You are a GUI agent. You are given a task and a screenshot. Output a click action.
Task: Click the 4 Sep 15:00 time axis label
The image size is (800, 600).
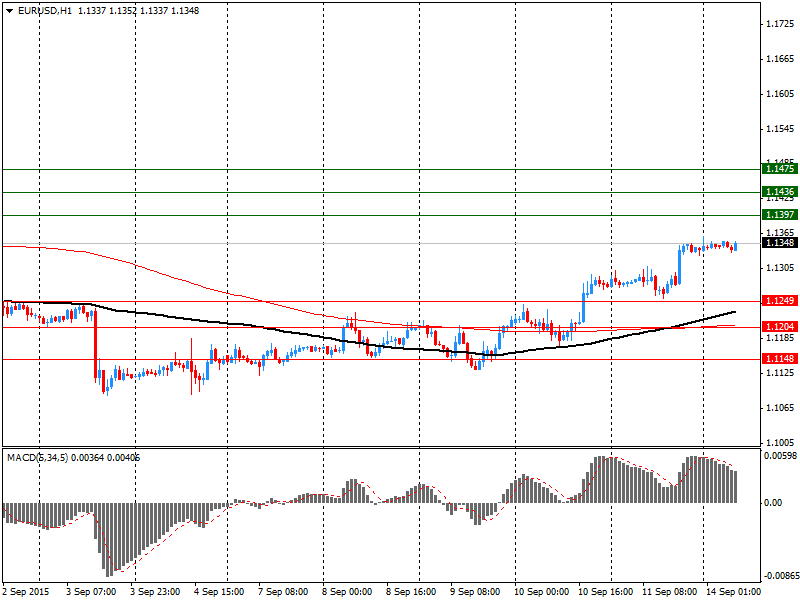[219, 592]
